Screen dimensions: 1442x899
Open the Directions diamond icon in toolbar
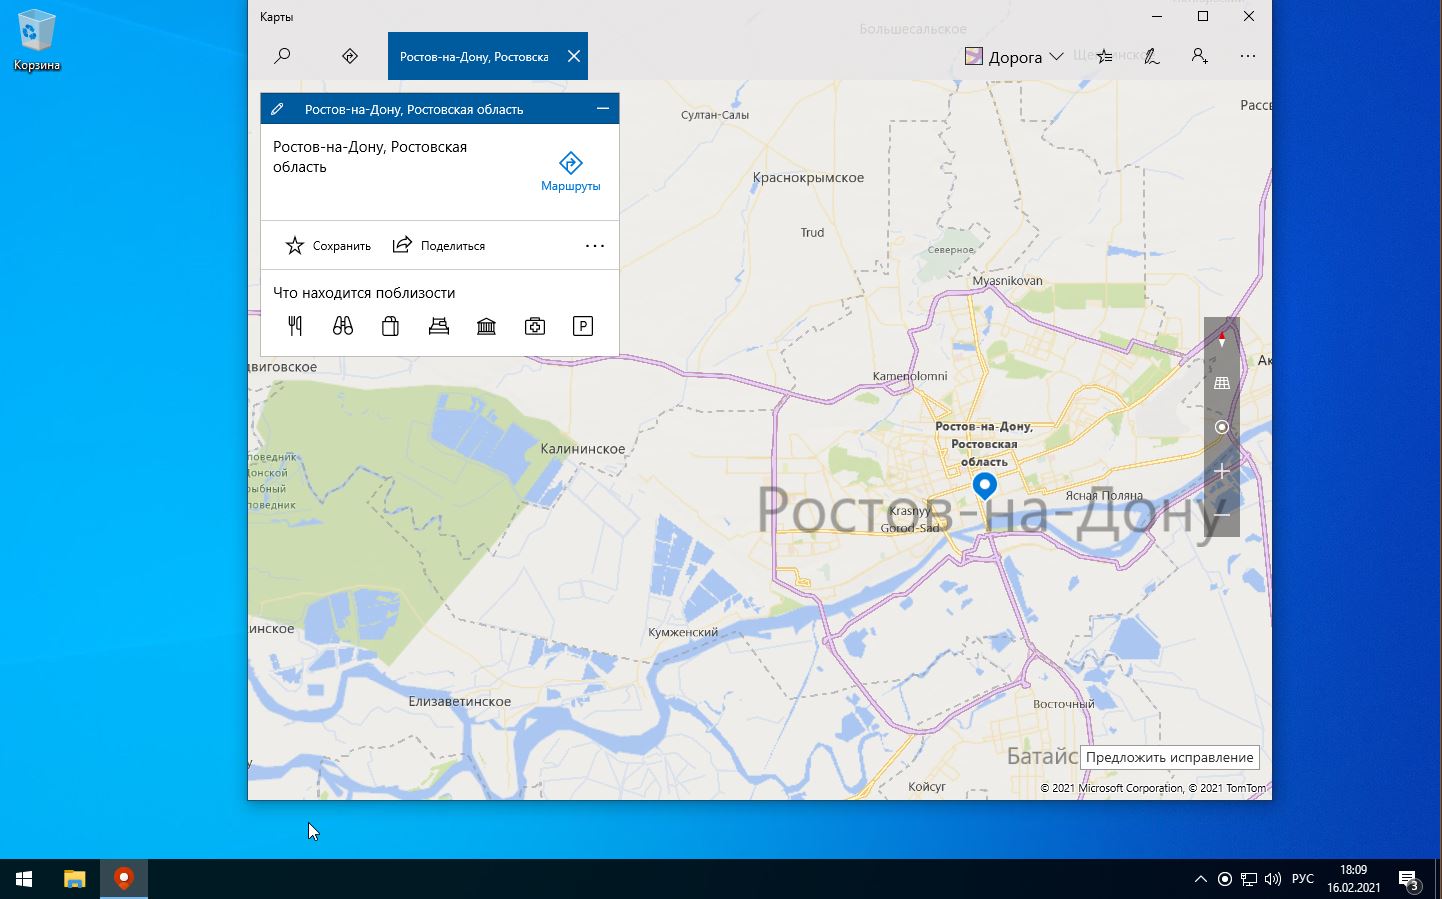[350, 56]
